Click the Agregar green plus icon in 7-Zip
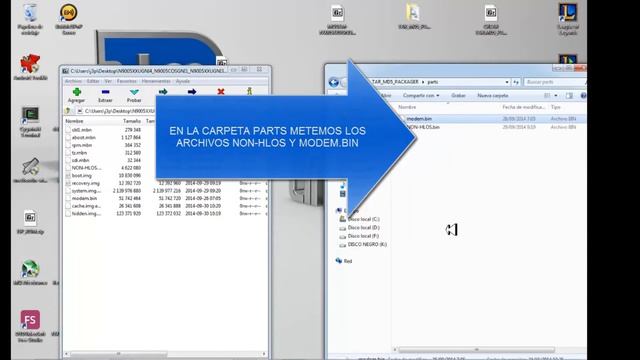Screen dimensions: 640x360 click(x=76, y=92)
